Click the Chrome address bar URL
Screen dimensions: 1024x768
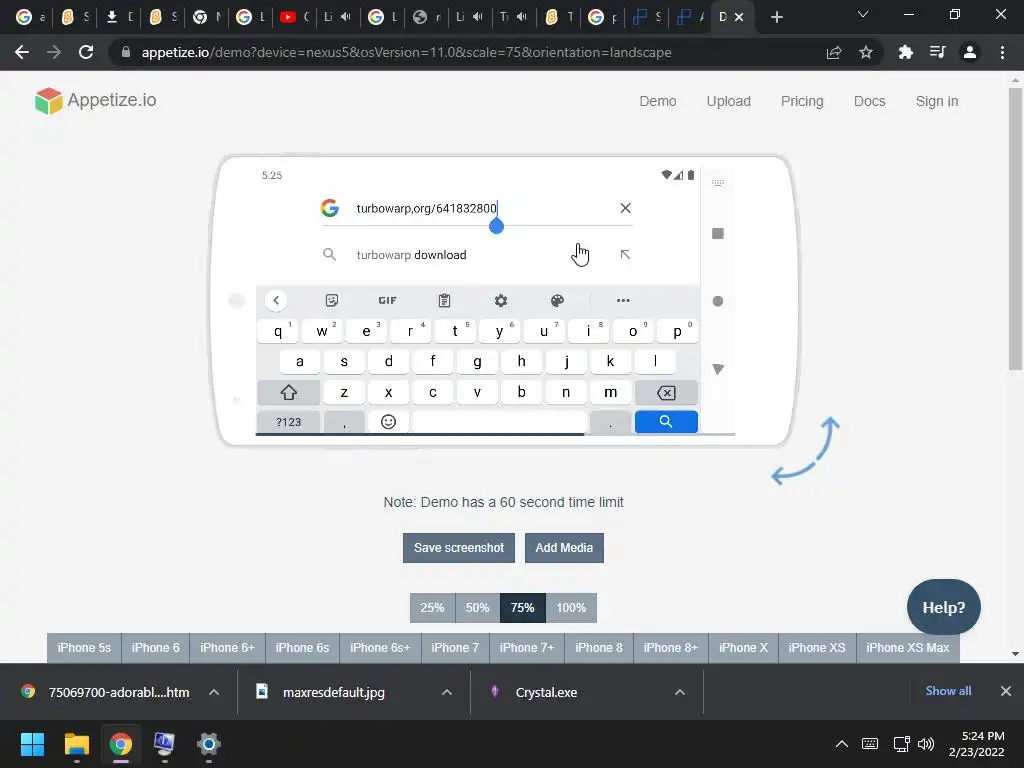pyautogui.click(x=406, y=52)
